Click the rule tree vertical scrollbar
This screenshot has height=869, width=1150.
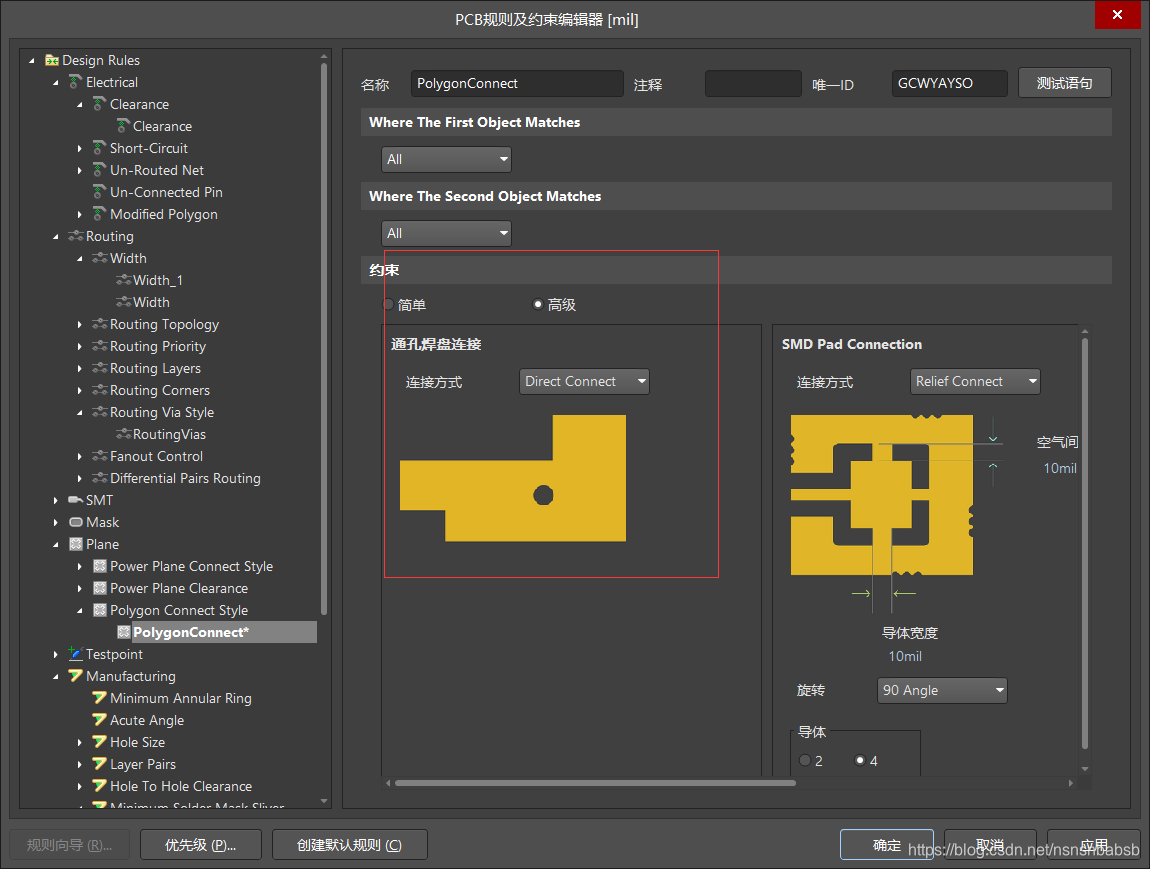323,337
